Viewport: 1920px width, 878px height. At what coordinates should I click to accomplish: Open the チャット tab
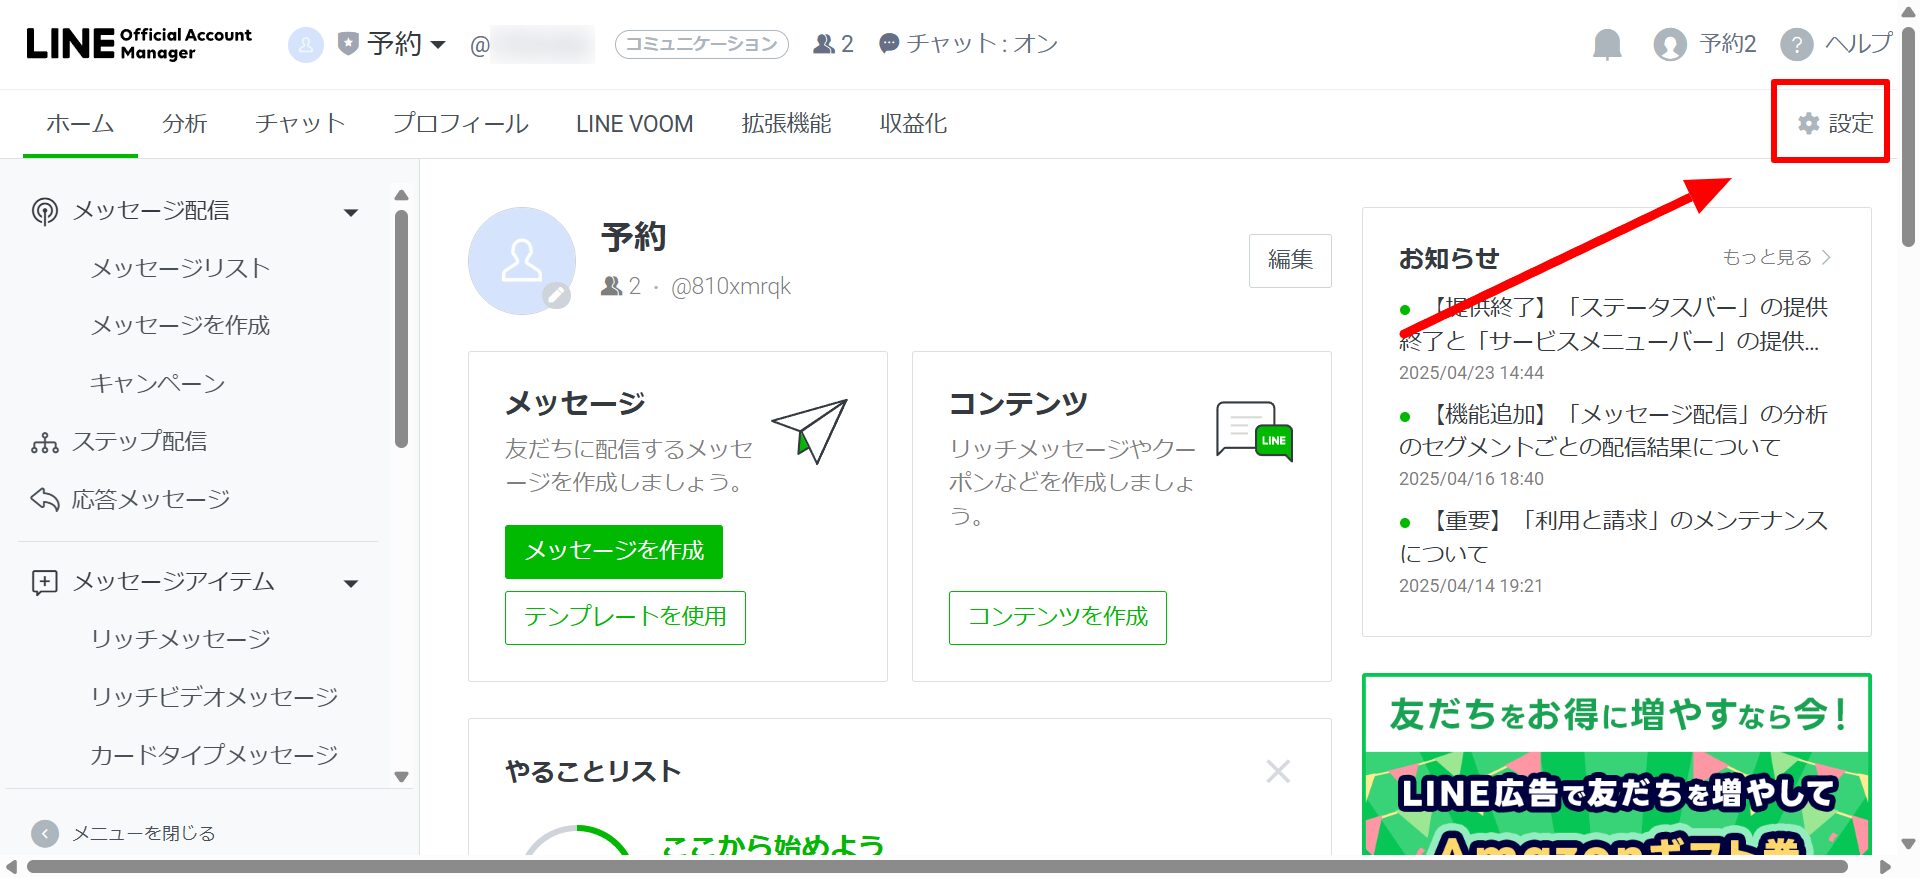300,124
